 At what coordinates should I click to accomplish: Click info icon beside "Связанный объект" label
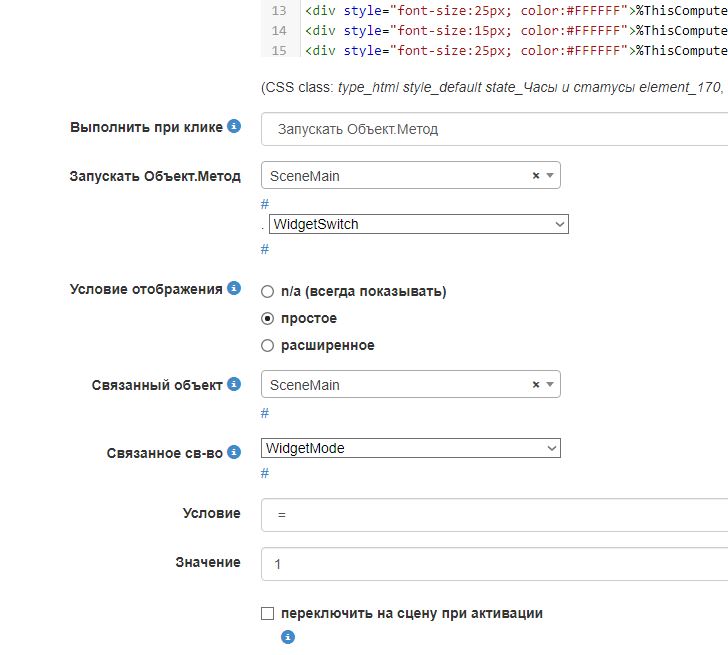pyautogui.click(x=234, y=384)
